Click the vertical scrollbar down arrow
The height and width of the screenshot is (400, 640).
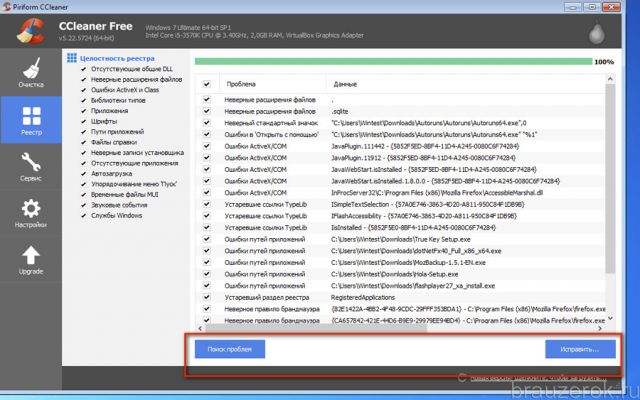pyautogui.click(x=610, y=318)
